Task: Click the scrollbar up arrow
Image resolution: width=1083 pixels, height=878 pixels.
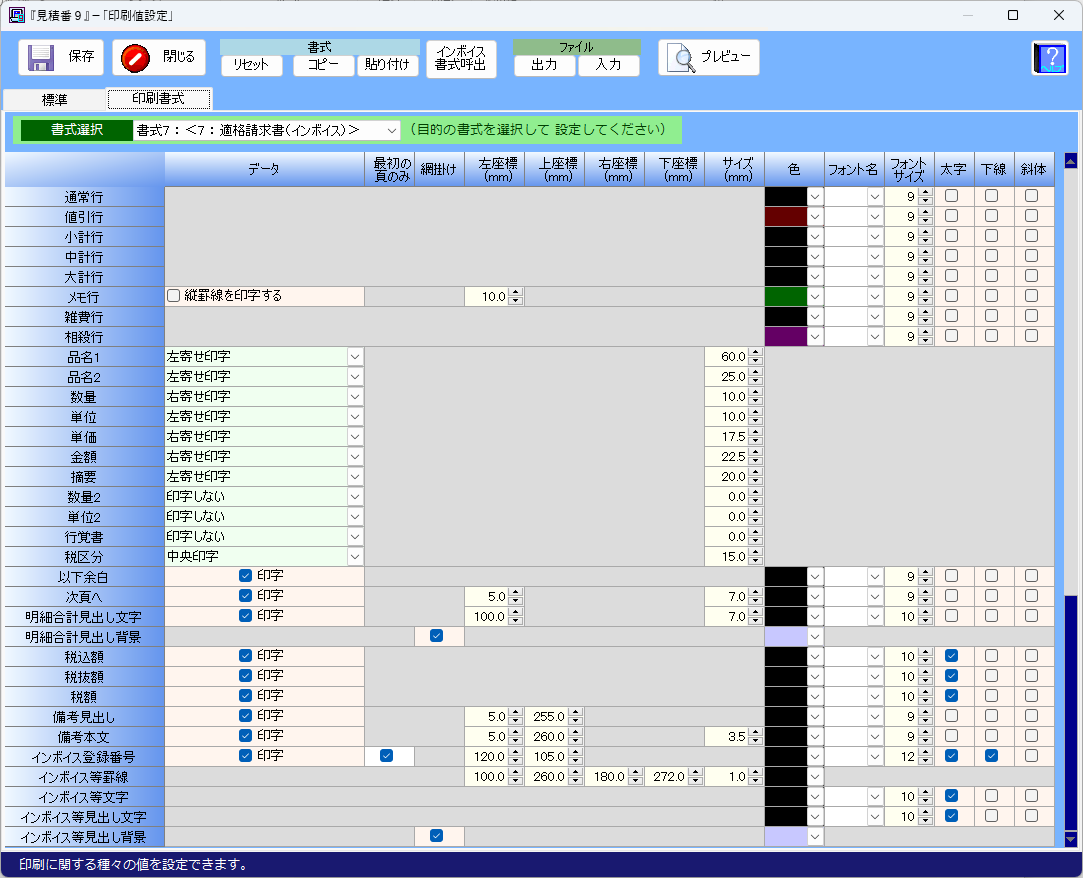Action: point(1071,162)
